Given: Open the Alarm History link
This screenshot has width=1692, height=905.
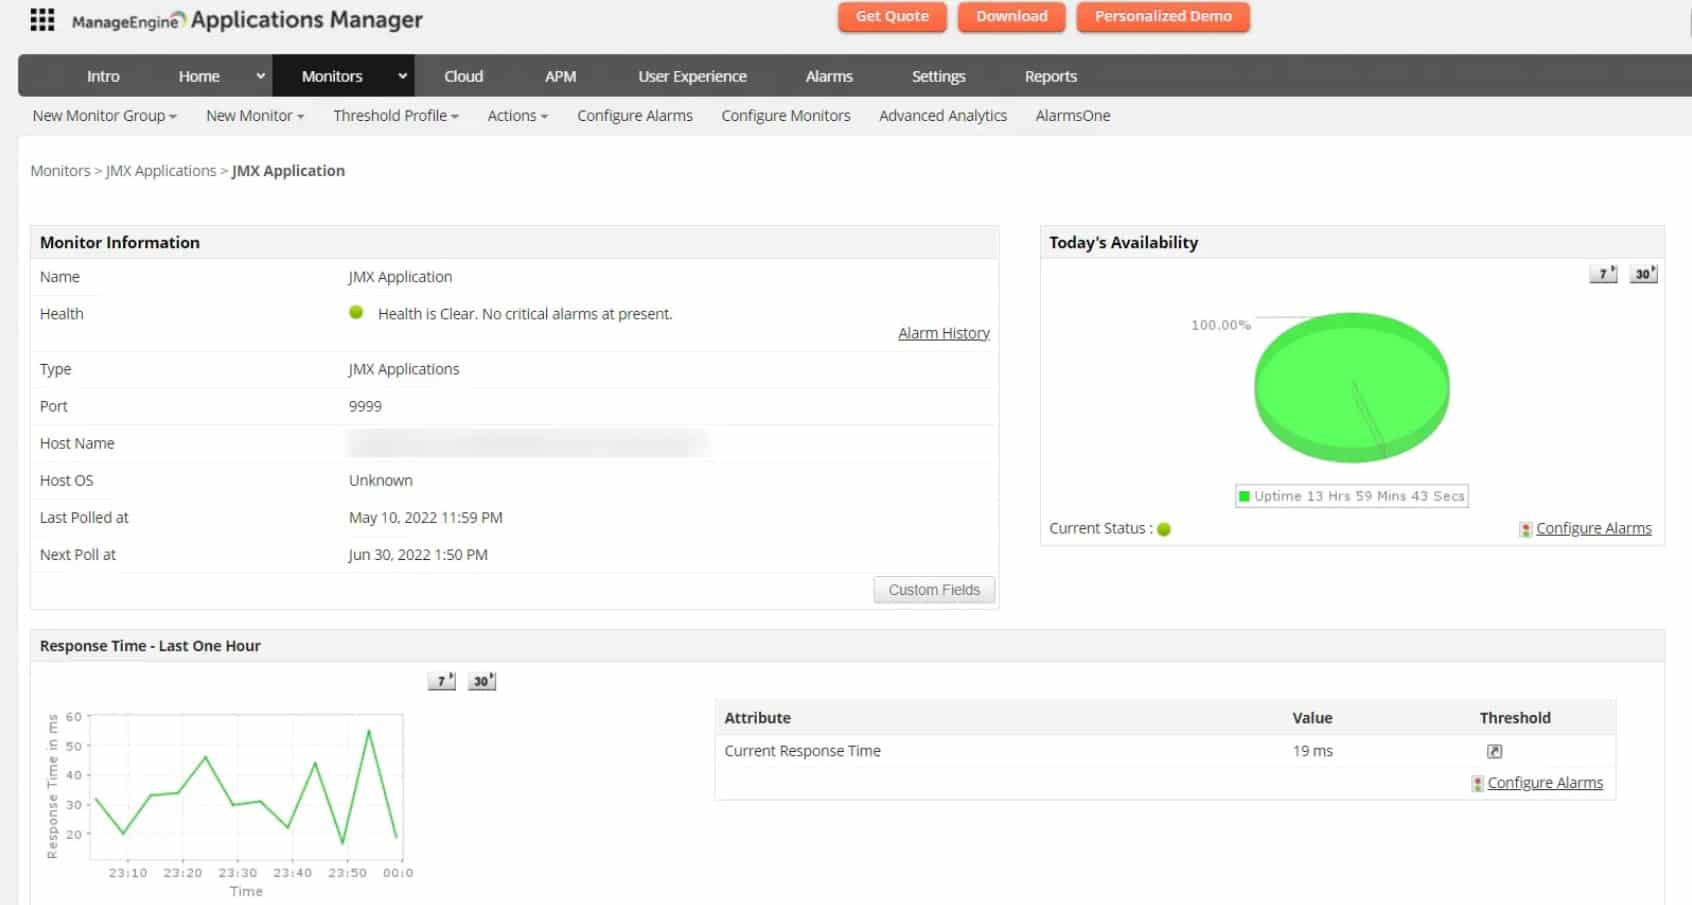Looking at the screenshot, I should tap(943, 332).
